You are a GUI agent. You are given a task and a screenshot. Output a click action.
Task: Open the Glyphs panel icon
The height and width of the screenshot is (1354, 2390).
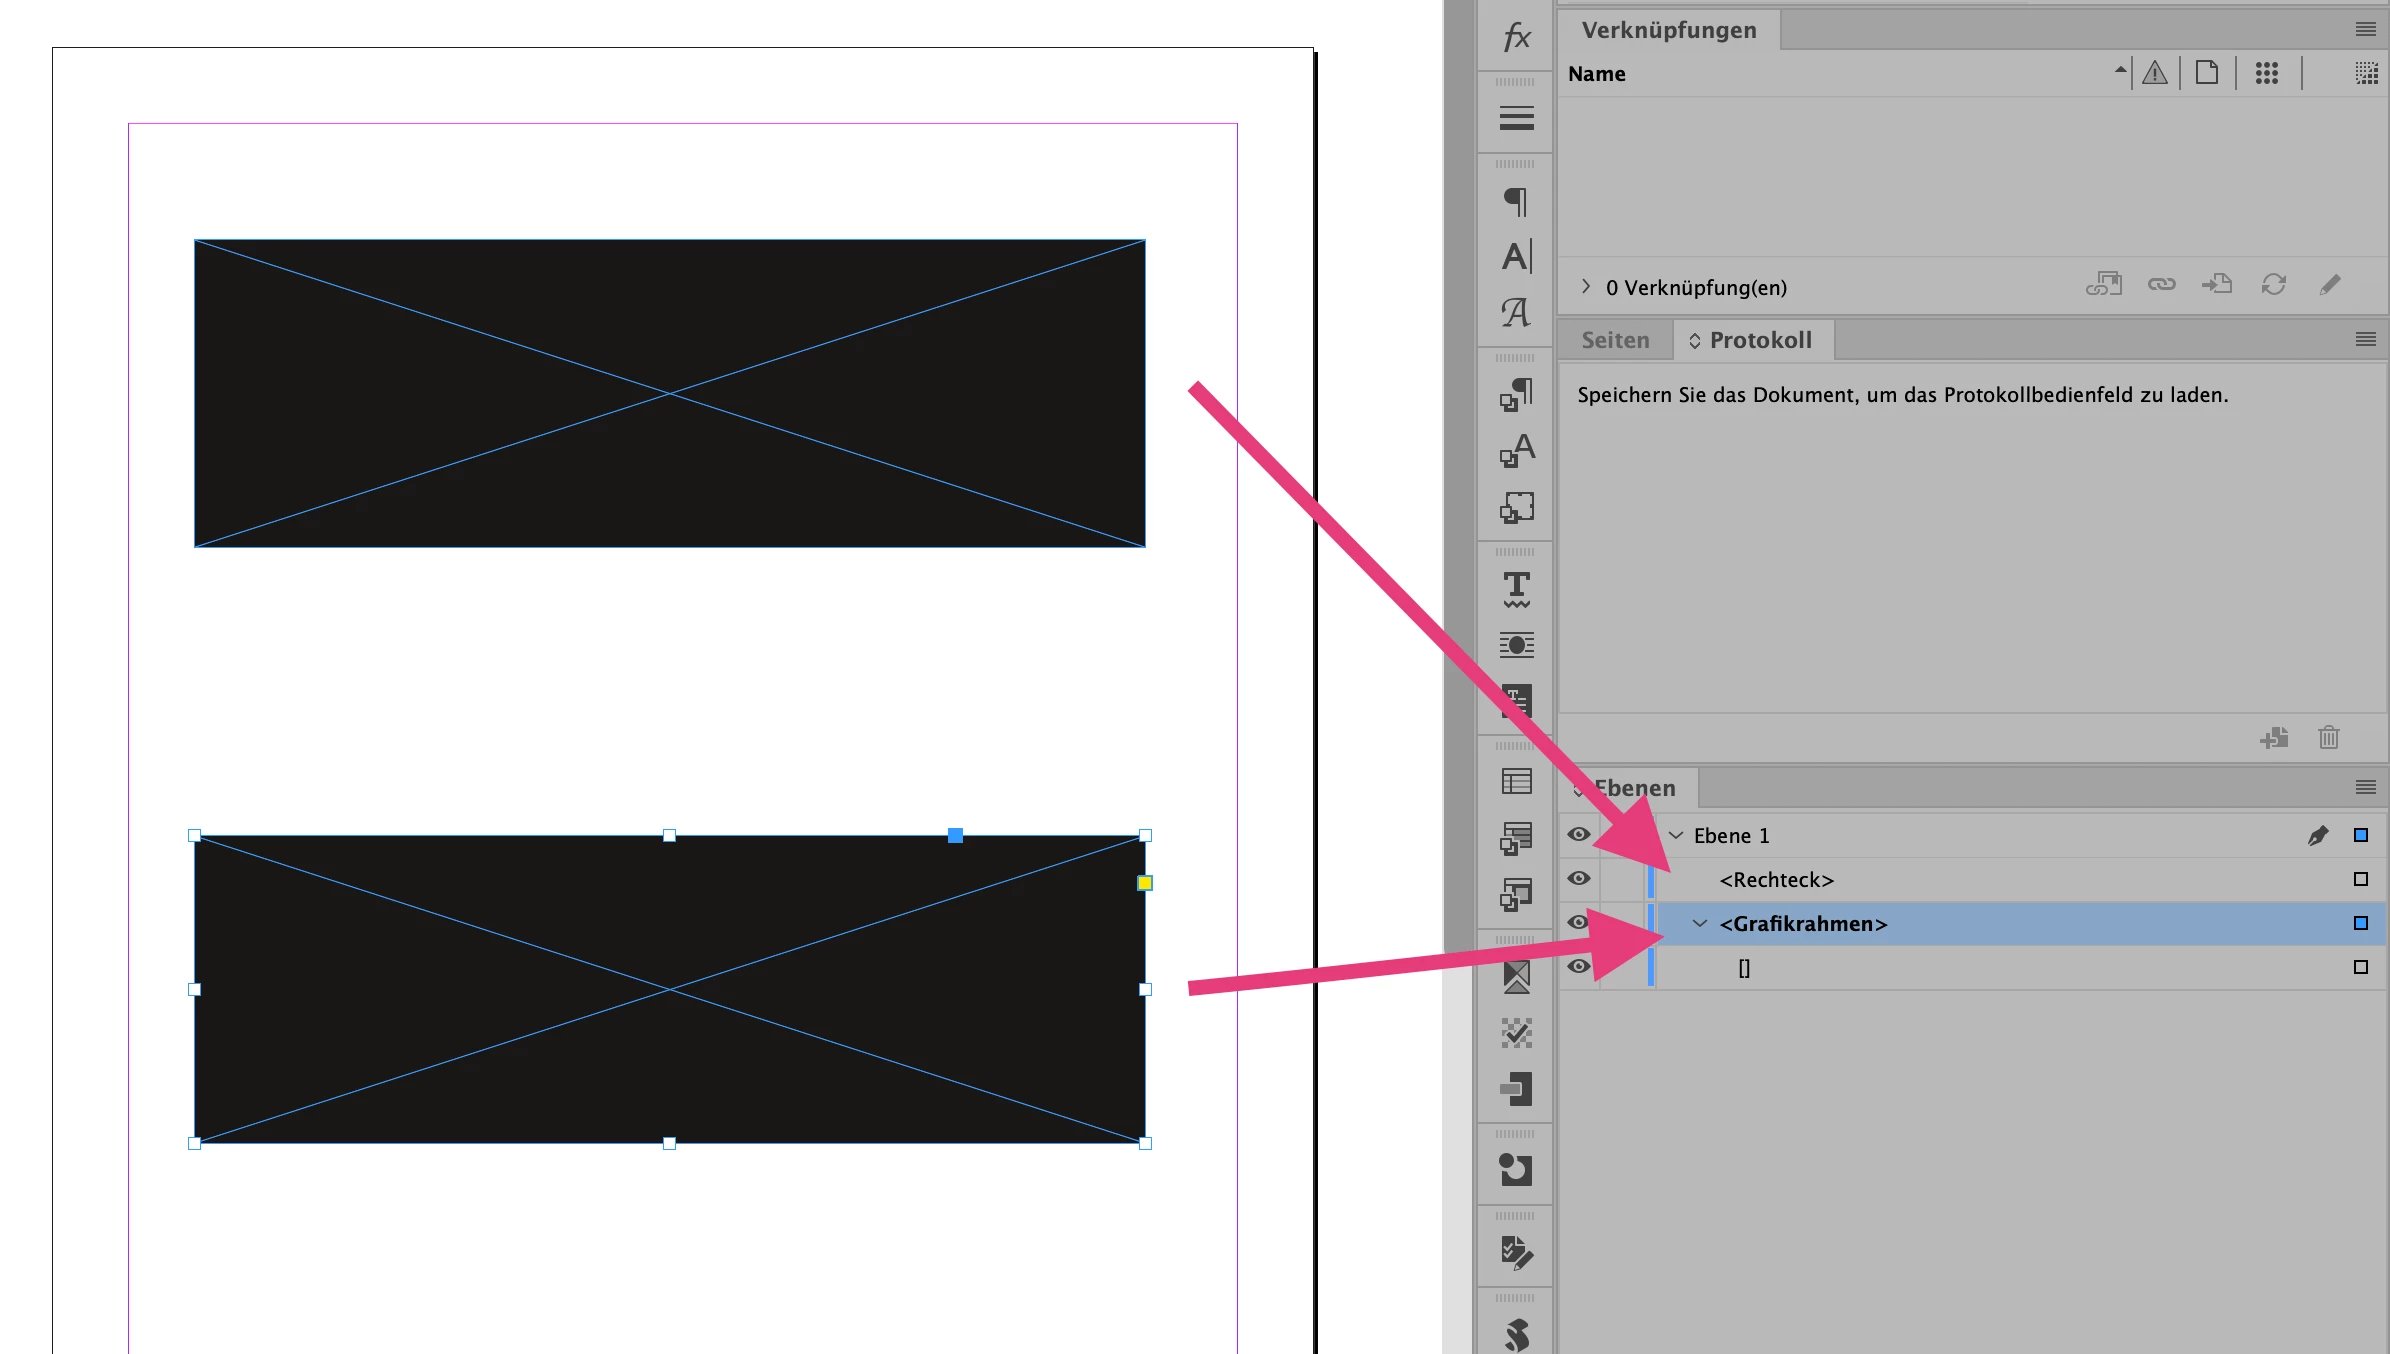click(1516, 312)
